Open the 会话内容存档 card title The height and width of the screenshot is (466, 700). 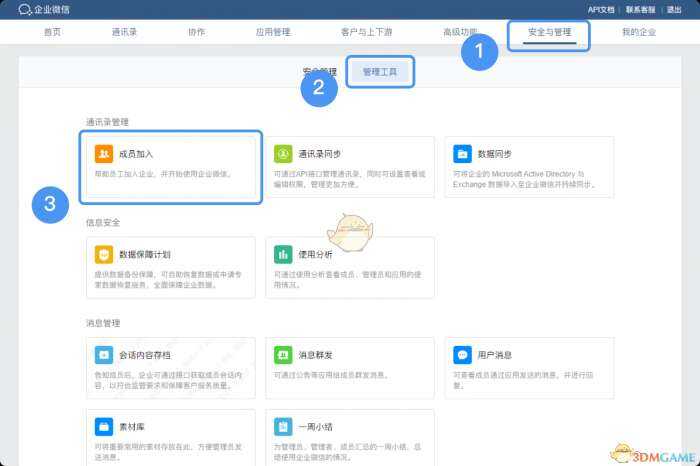coord(145,355)
